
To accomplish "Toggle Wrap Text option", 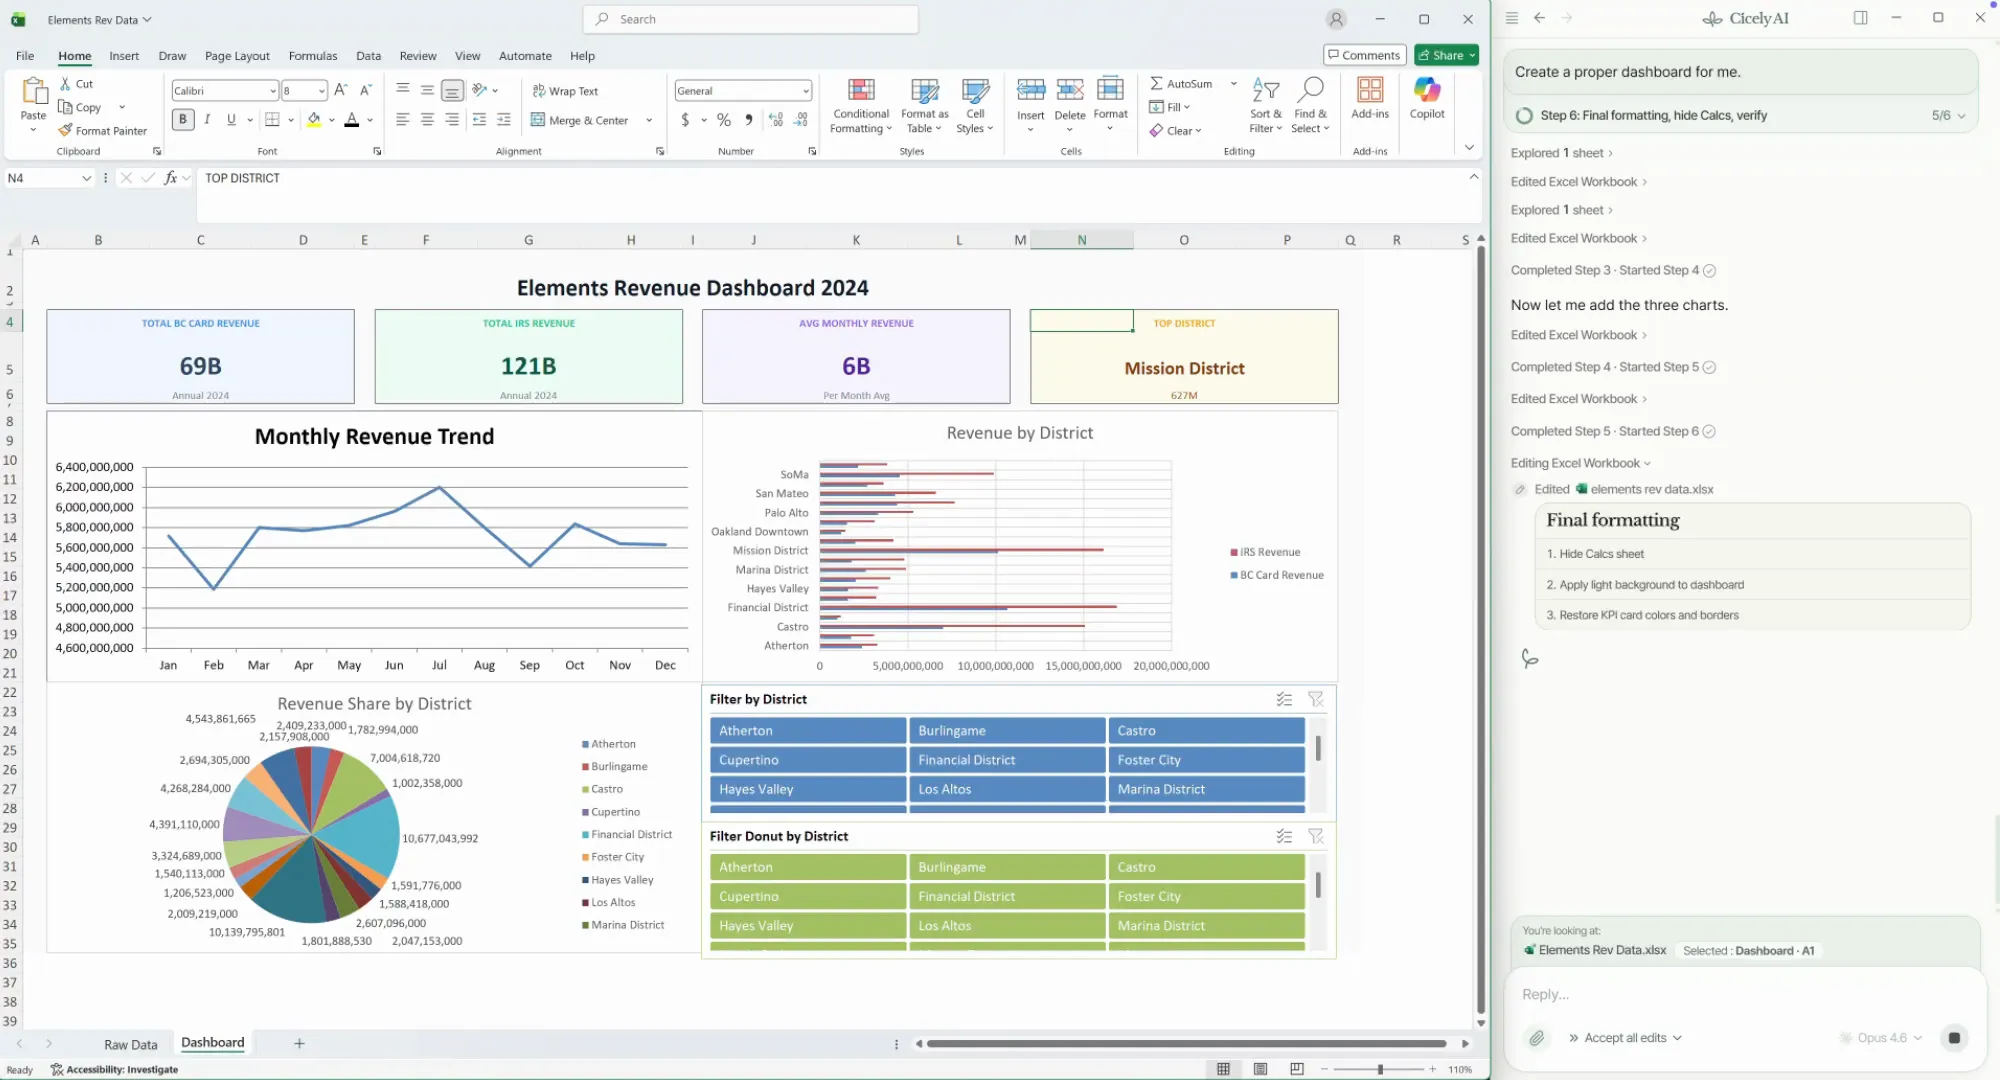I will point(565,91).
